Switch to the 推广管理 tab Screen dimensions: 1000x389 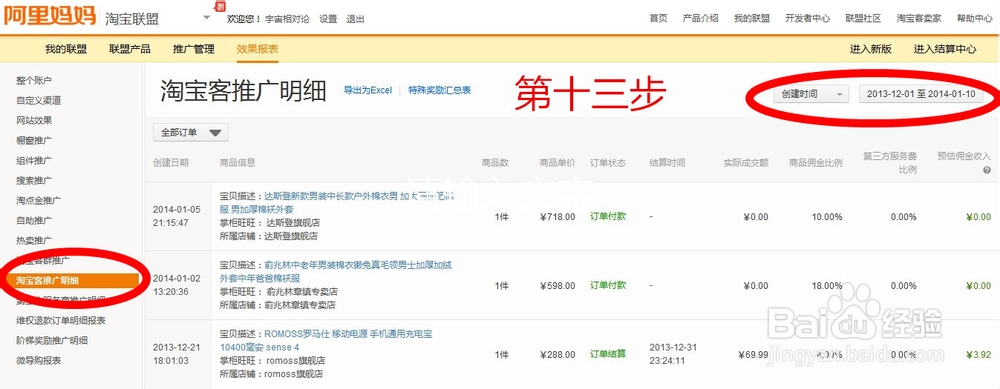coord(193,49)
